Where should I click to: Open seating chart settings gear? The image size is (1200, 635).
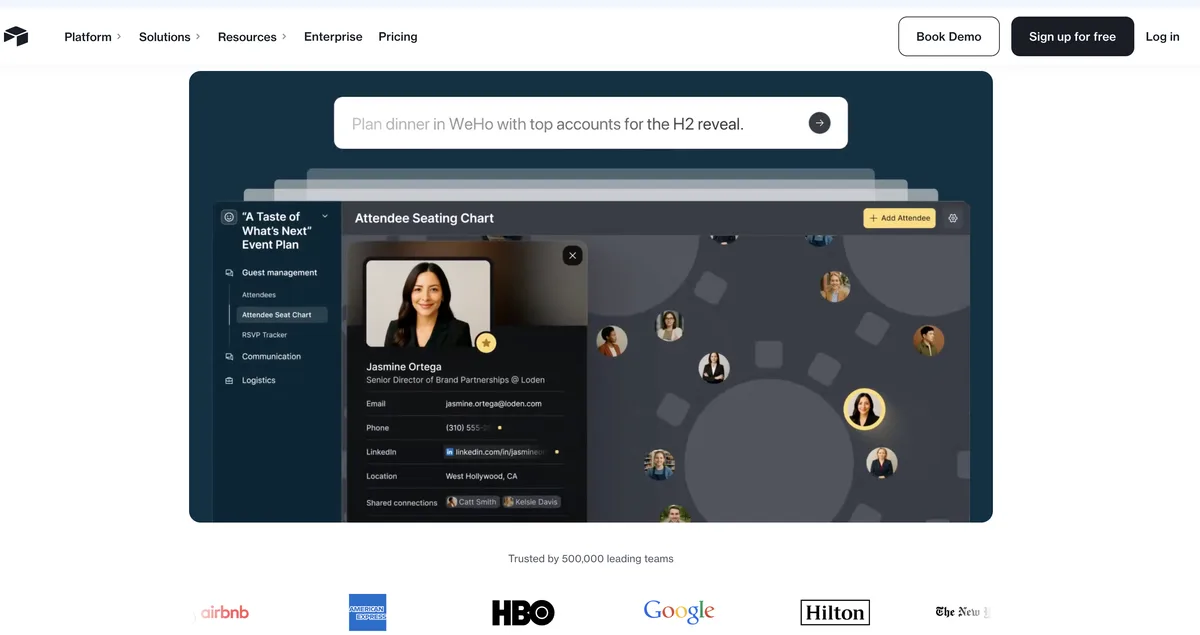pos(953,218)
